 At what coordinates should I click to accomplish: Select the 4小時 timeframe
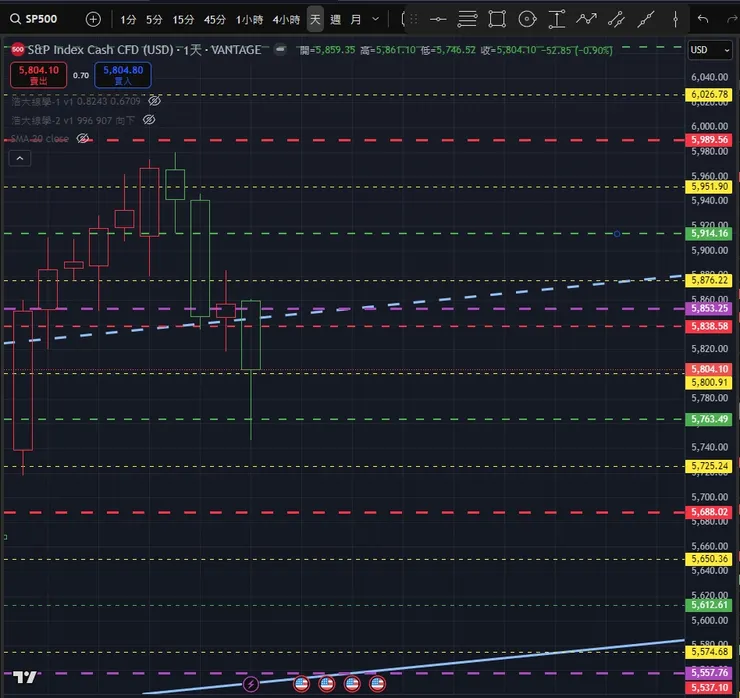pos(286,20)
